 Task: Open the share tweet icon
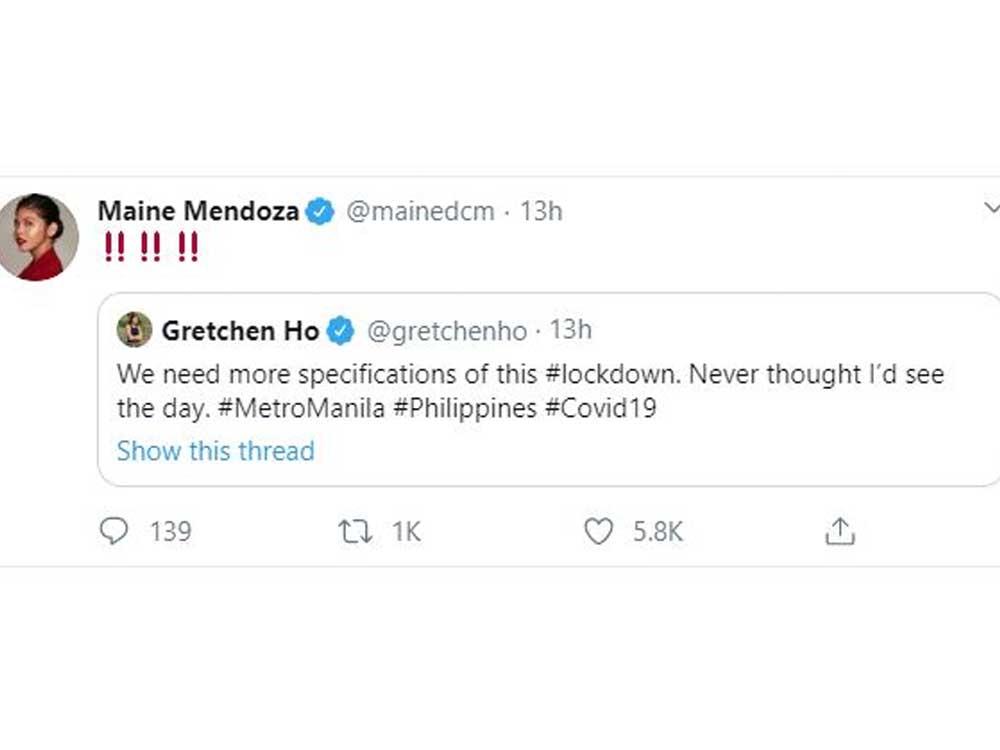coord(840,531)
